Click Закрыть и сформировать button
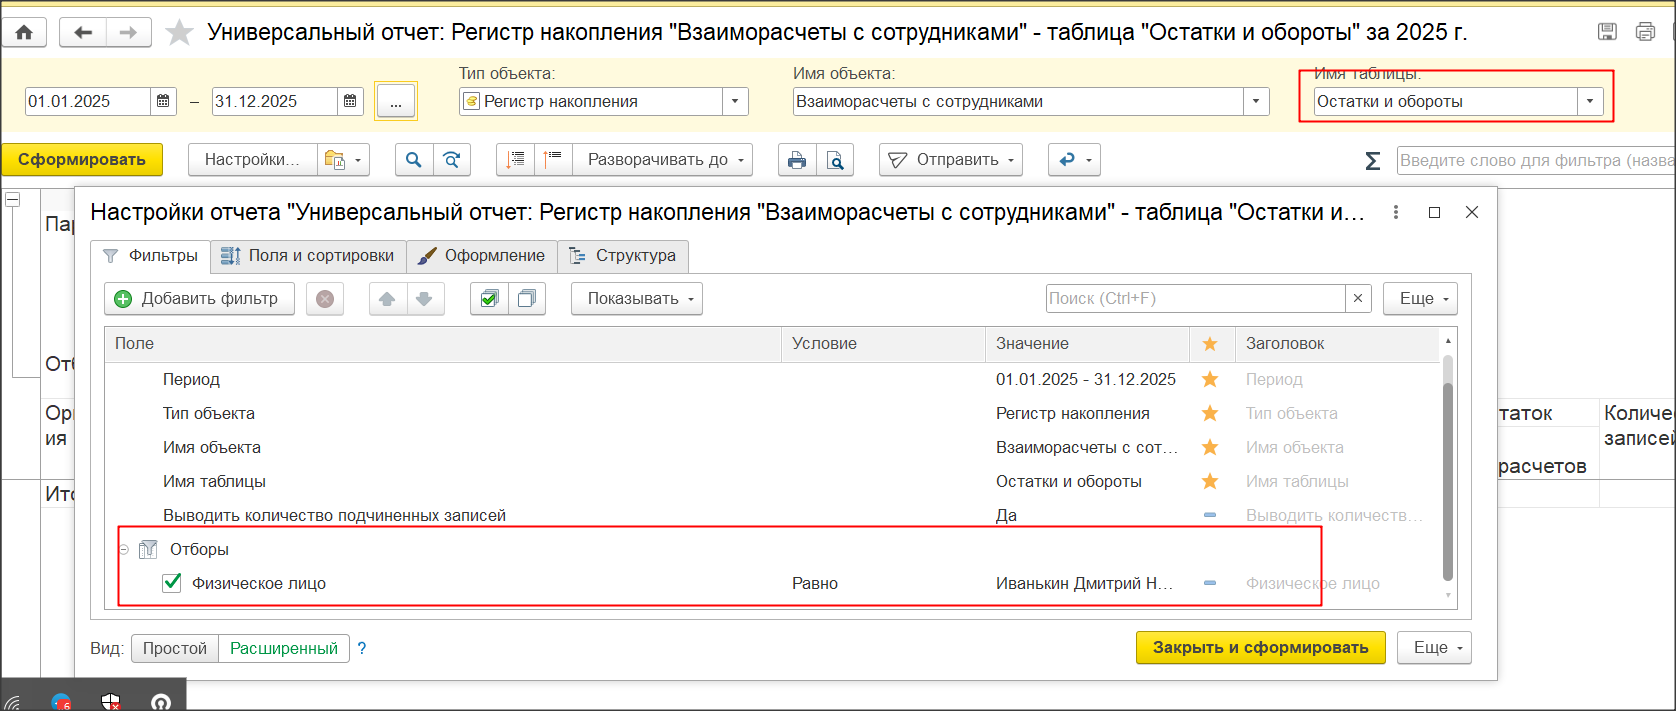This screenshot has width=1676, height=711. coord(1260,648)
